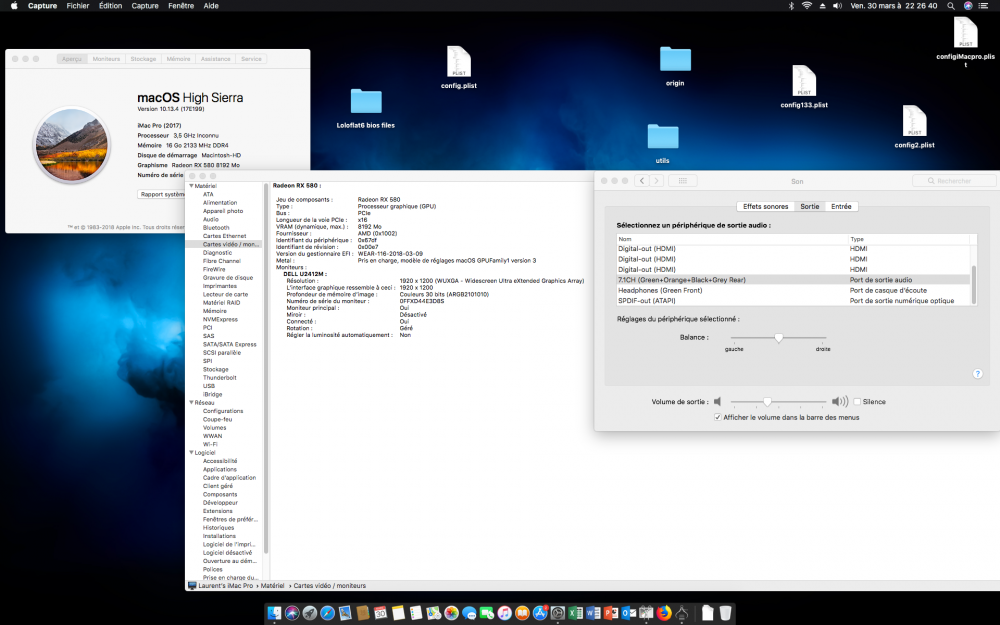Image resolution: width=1000 pixels, height=625 pixels.
Task: Open Launchpad rocket icon in Dock
Action: tap(310, 613)
